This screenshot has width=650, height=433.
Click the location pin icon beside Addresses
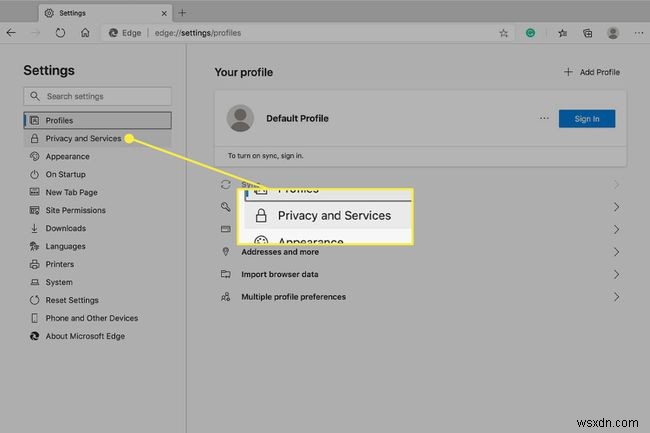(226, 252)
